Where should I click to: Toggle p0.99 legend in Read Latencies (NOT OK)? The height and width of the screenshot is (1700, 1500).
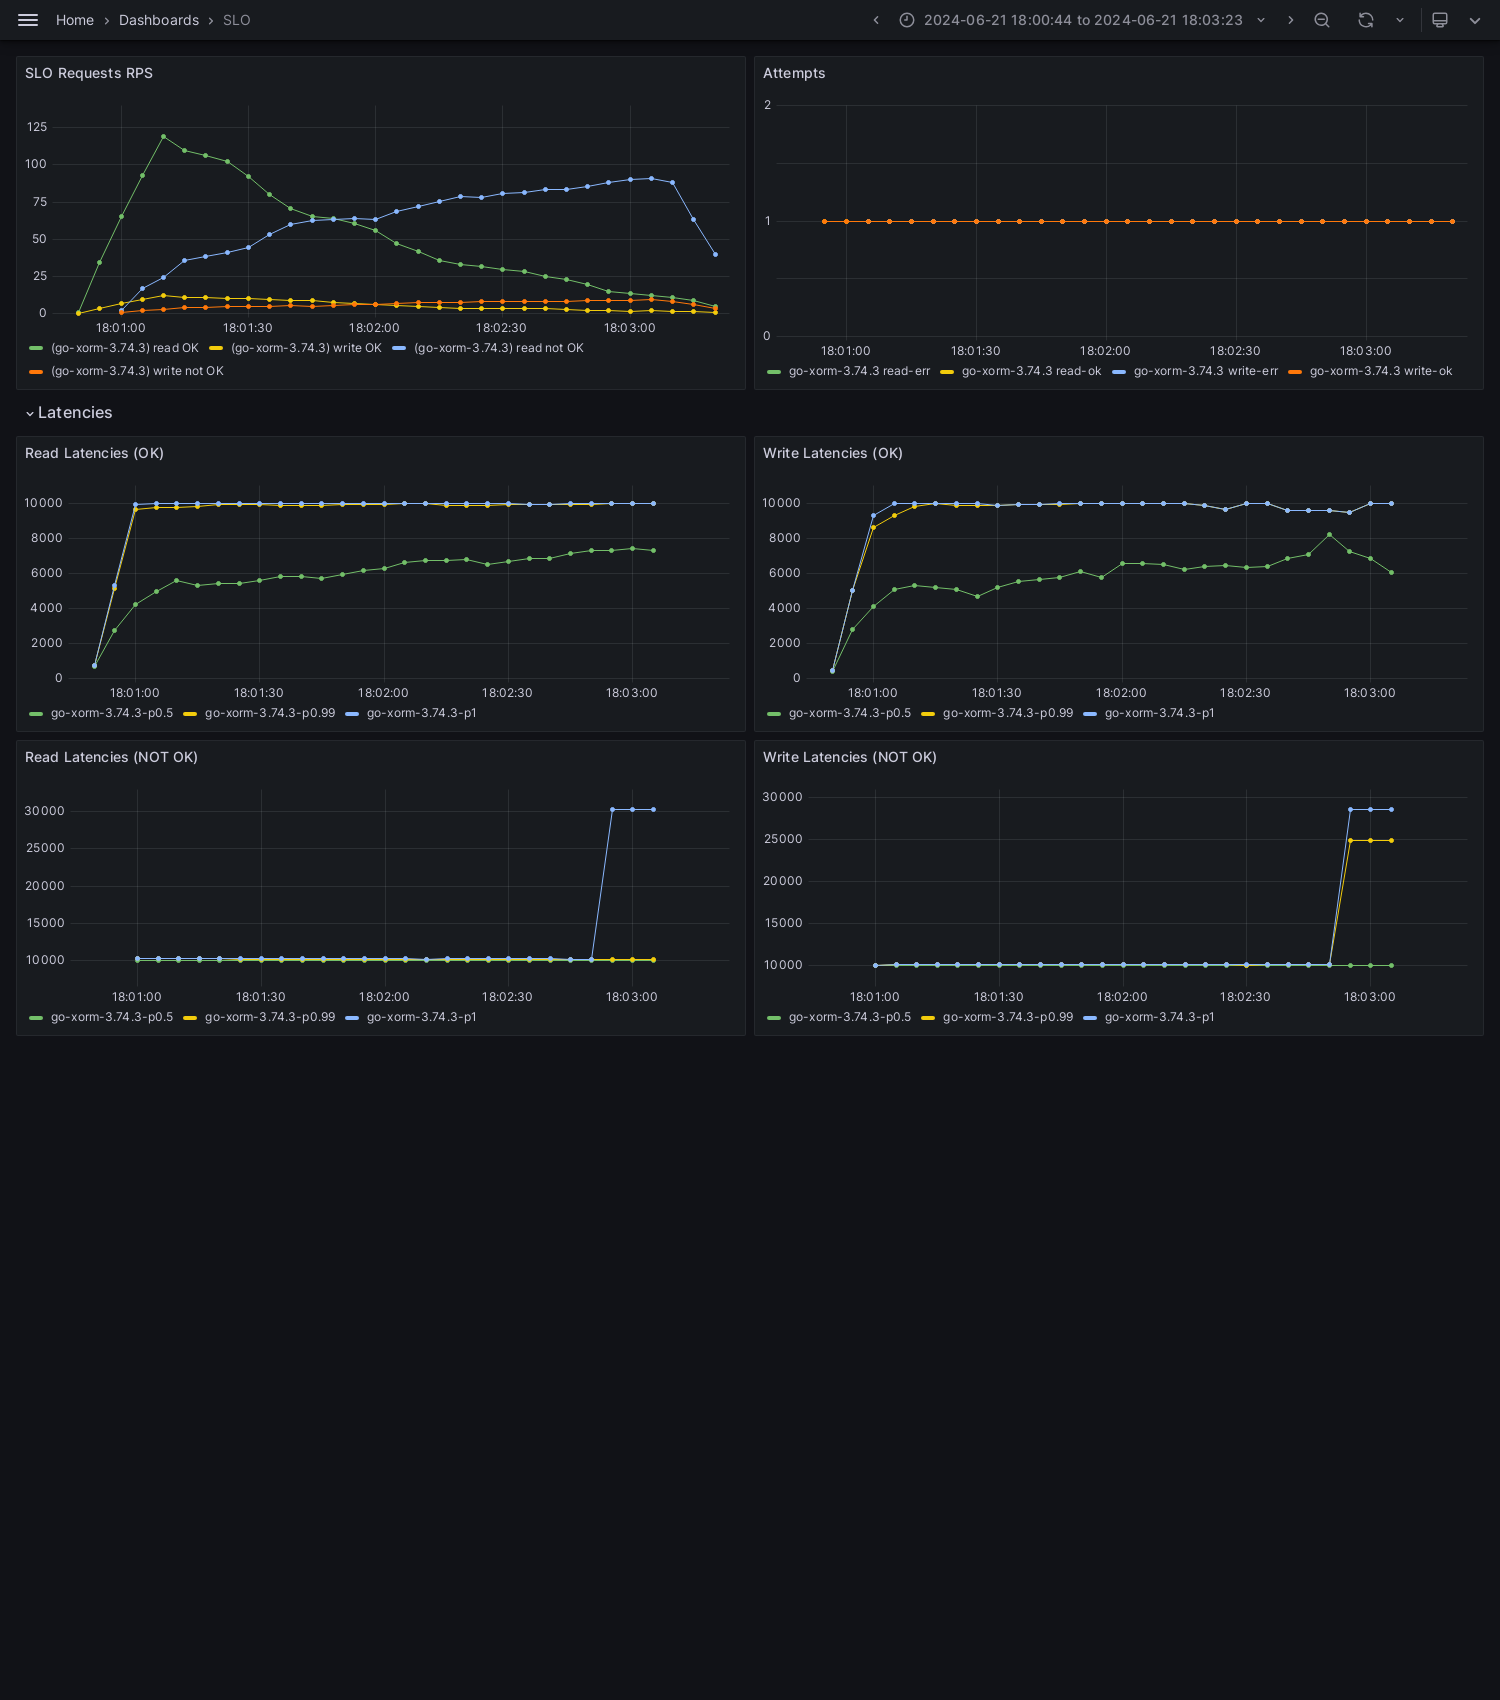coord(270,1017)
